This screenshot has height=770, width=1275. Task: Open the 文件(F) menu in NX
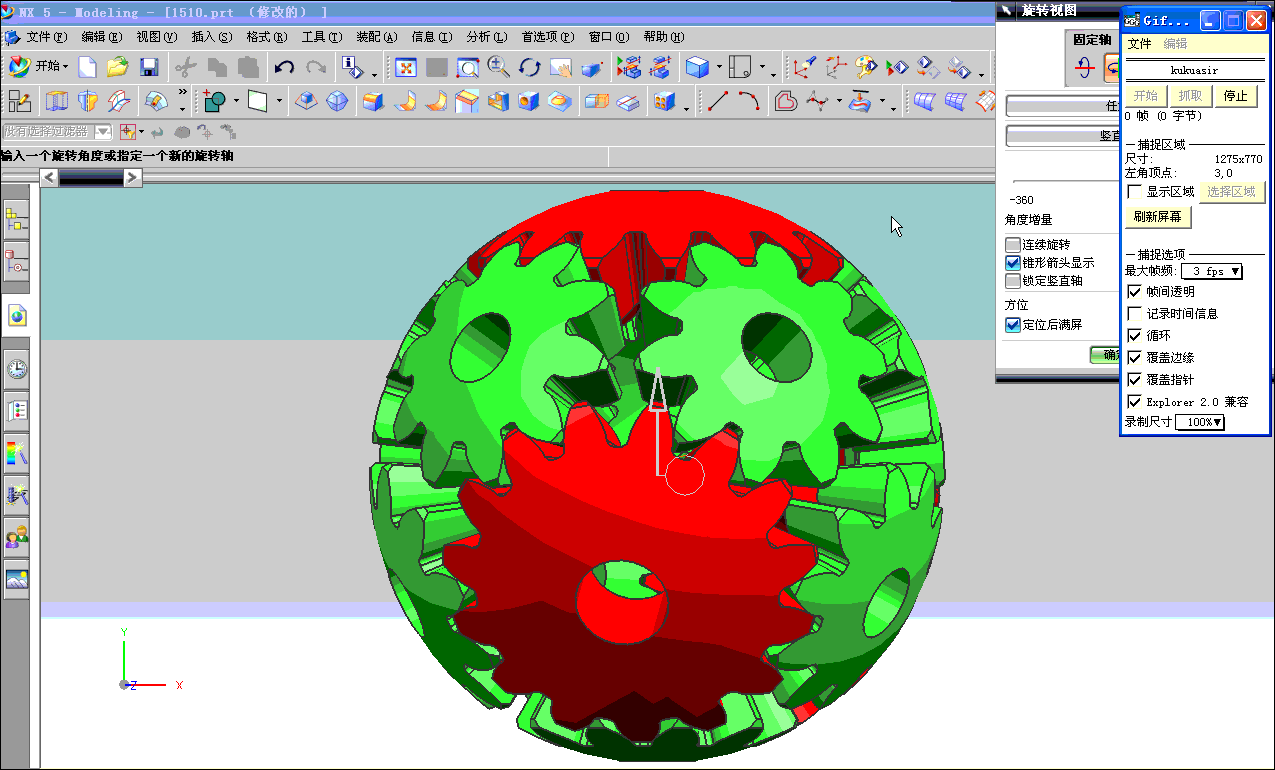(47, 37)
